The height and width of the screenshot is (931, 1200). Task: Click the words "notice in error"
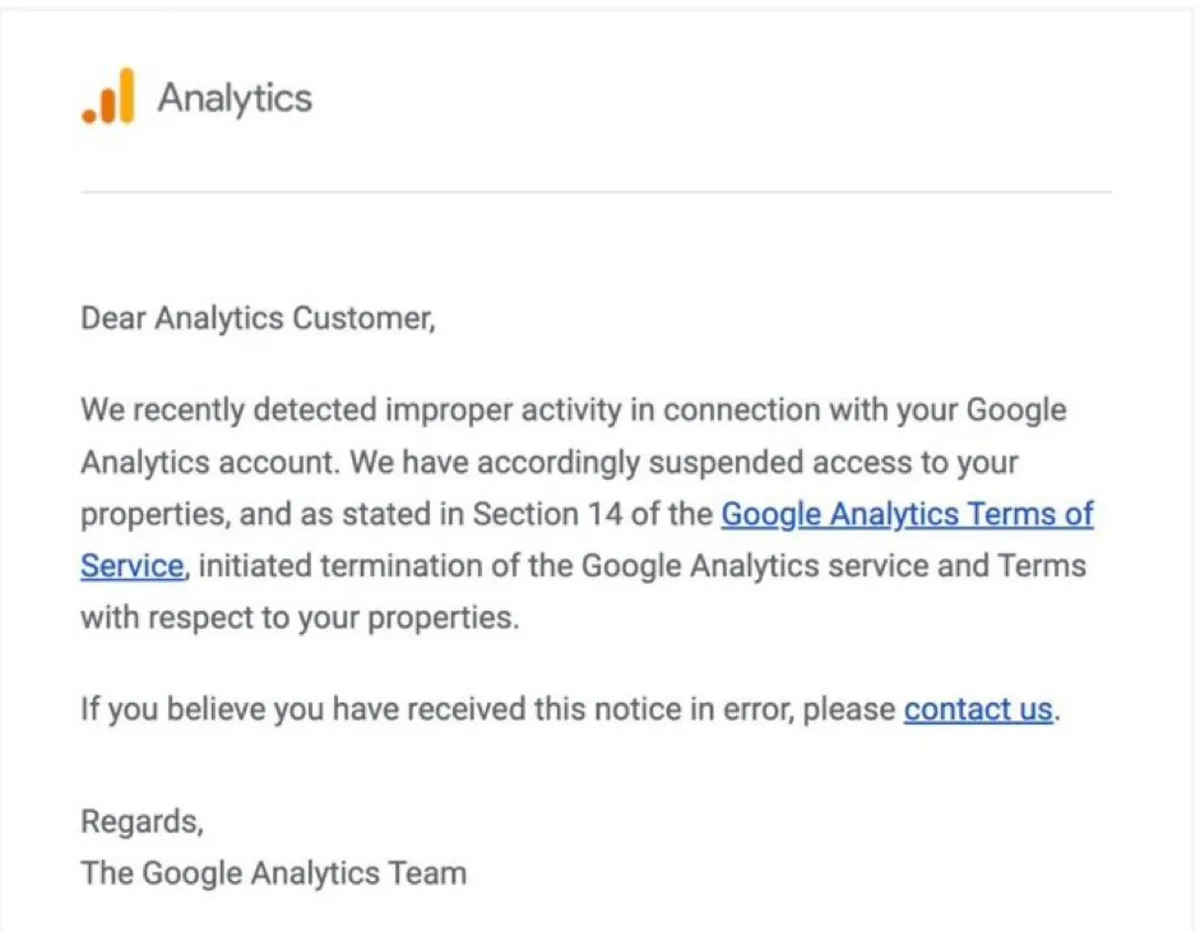(x=694, y=709)
